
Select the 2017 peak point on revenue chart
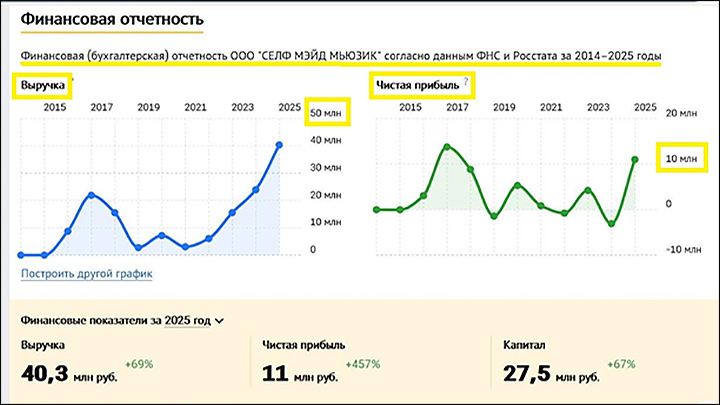click(91, 194)
